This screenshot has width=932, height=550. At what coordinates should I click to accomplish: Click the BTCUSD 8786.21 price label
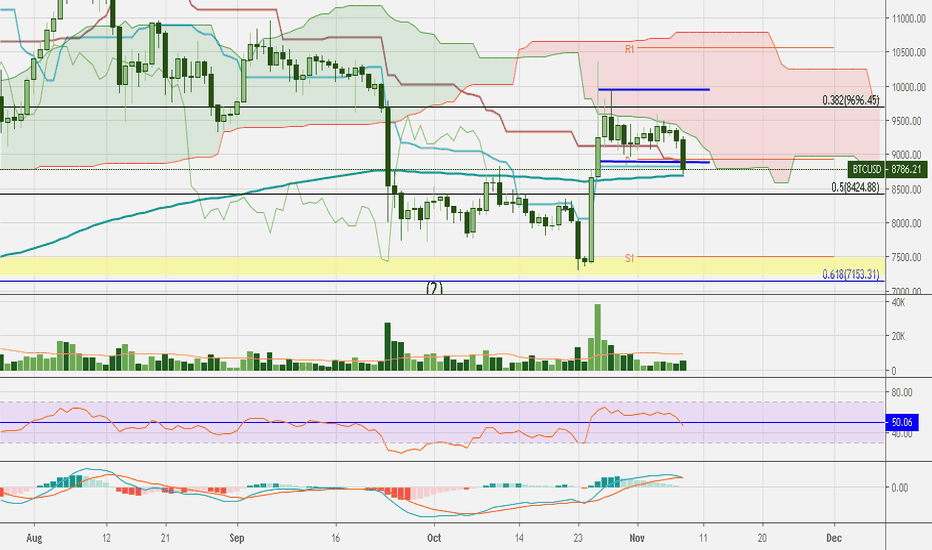coord(887,169)
